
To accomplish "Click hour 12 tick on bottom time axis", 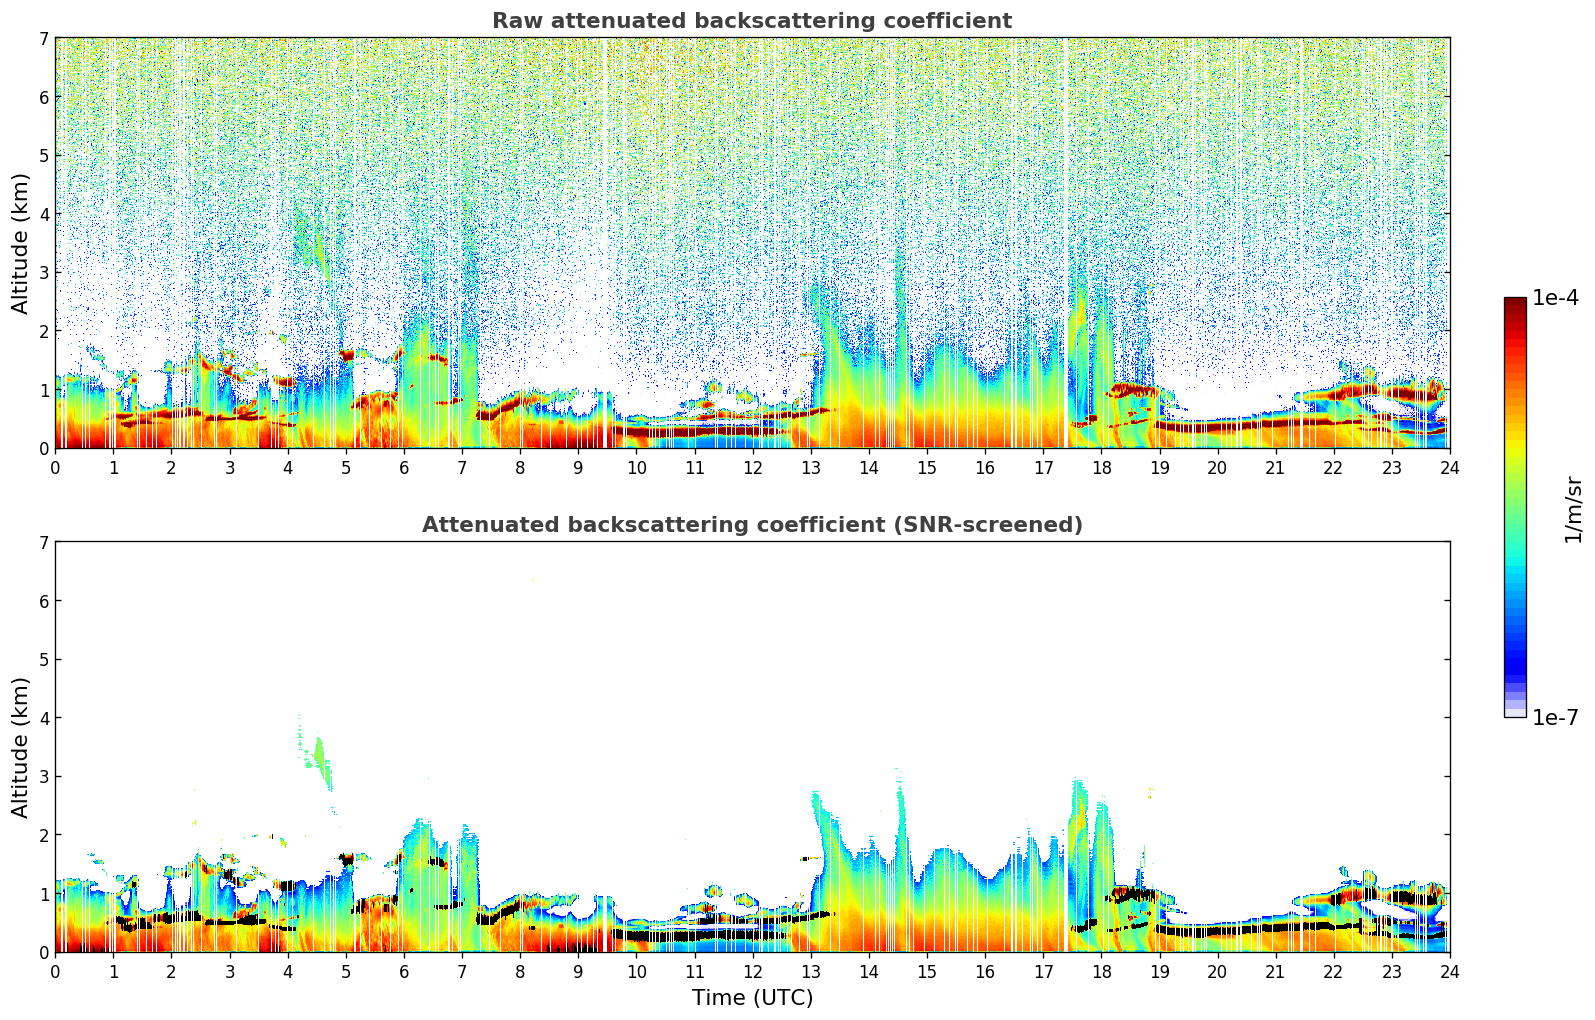I will click(x=752, y=971).
